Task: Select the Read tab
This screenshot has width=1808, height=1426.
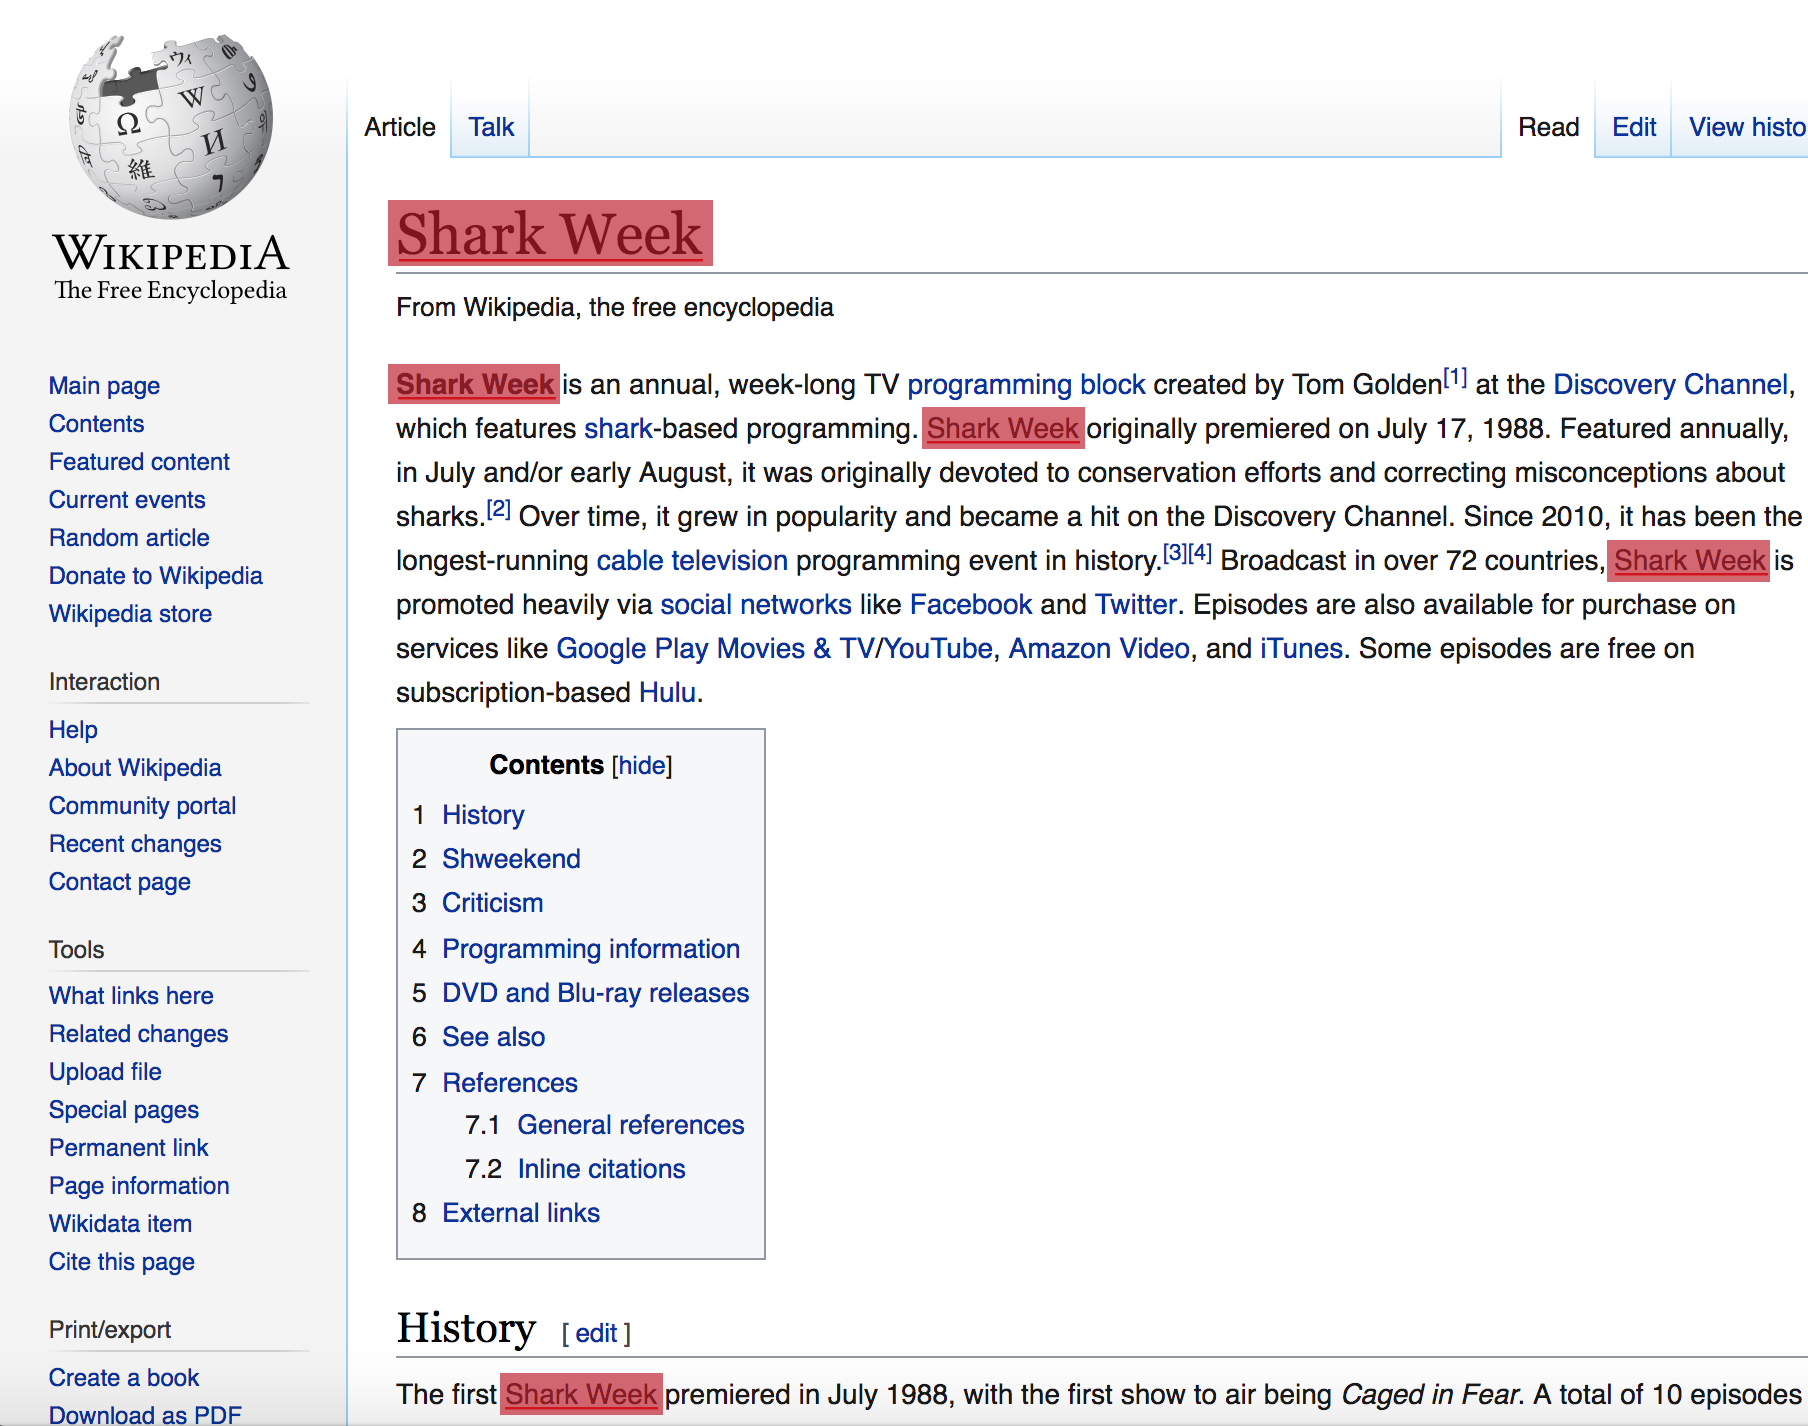Action: (x=1548, y=127)
